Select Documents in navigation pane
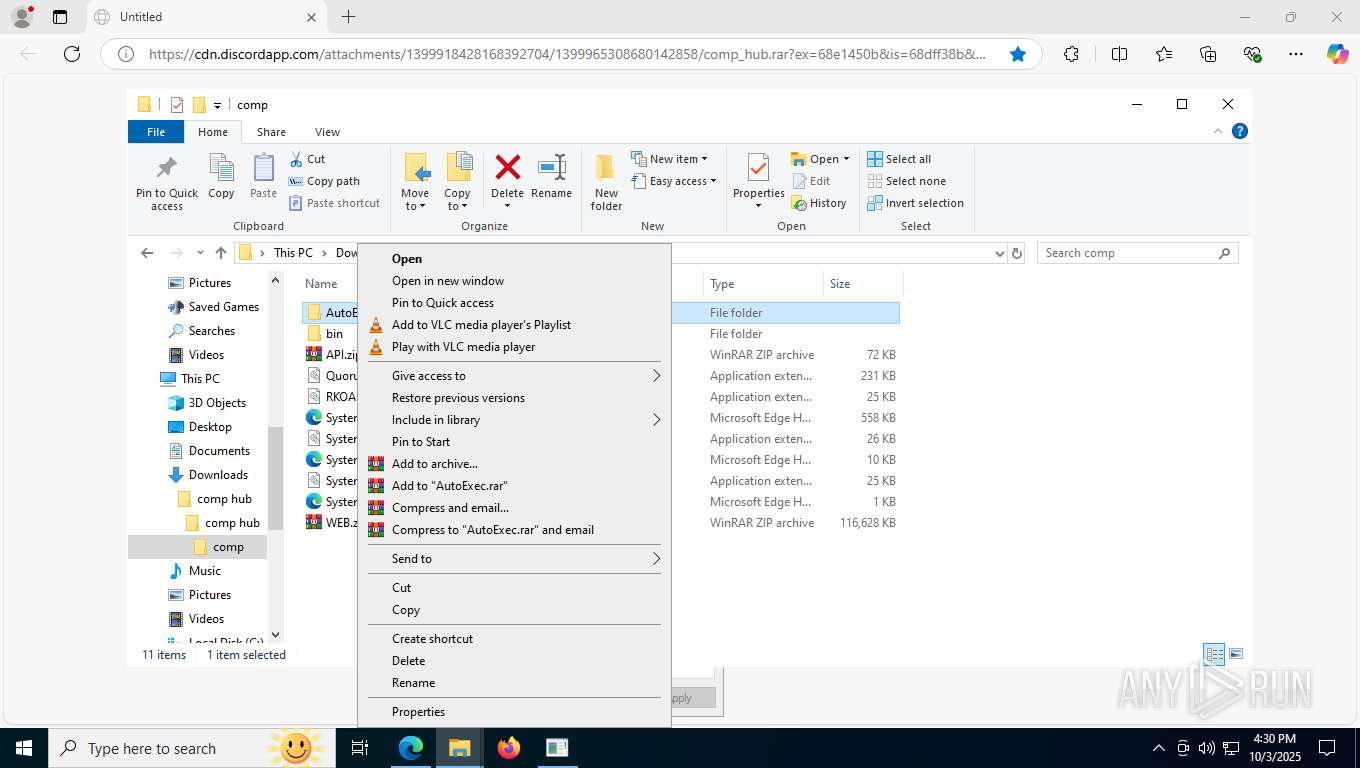The image size is (1360, 768). click(208, 451)
